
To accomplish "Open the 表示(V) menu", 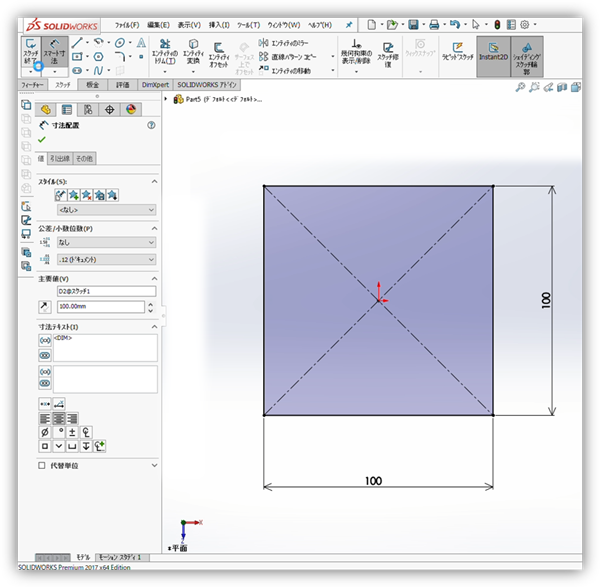I will [189, 25].
